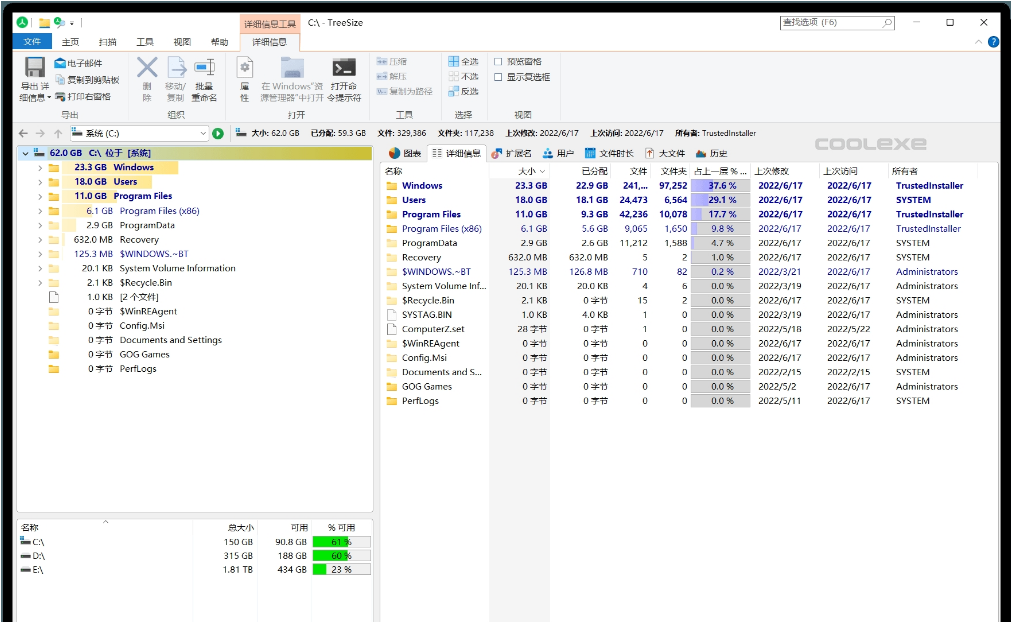Enable the 预览窗格 checkbox
Image resolution: width=1011 pixels, height=622 pixels.
(x=499, y=62)
